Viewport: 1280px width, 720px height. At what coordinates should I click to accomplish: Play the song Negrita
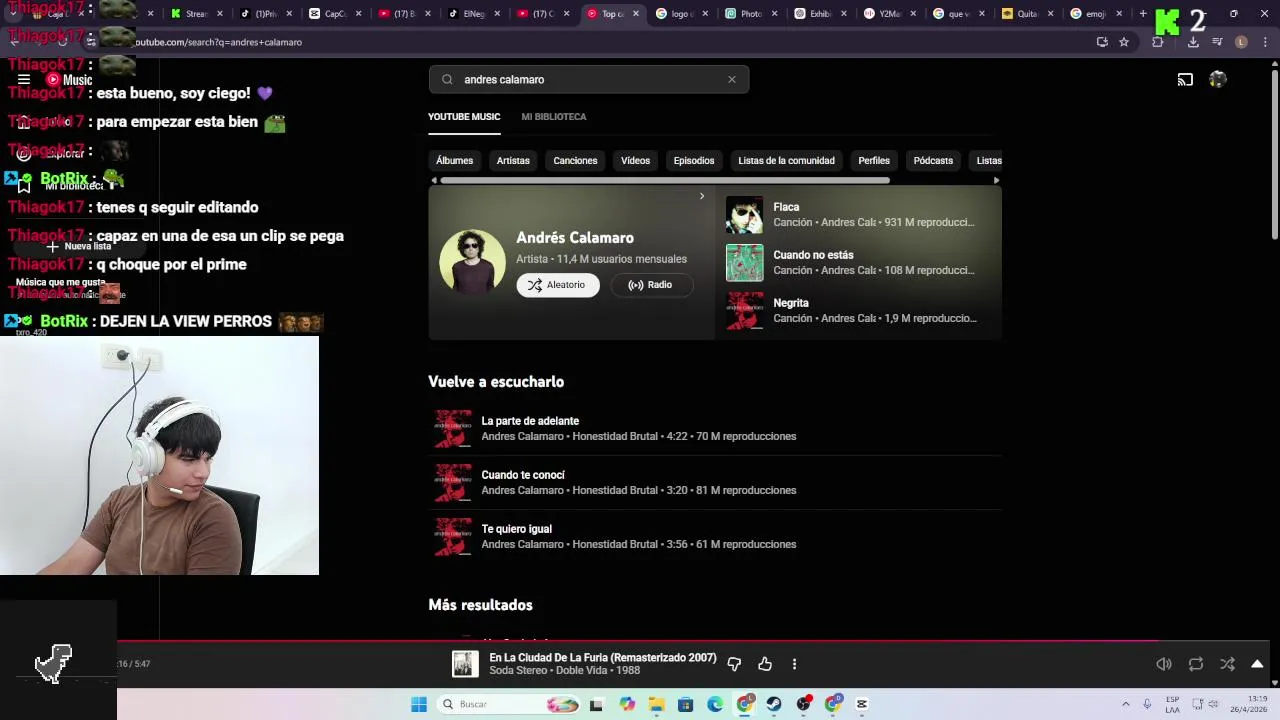point(790,303)
